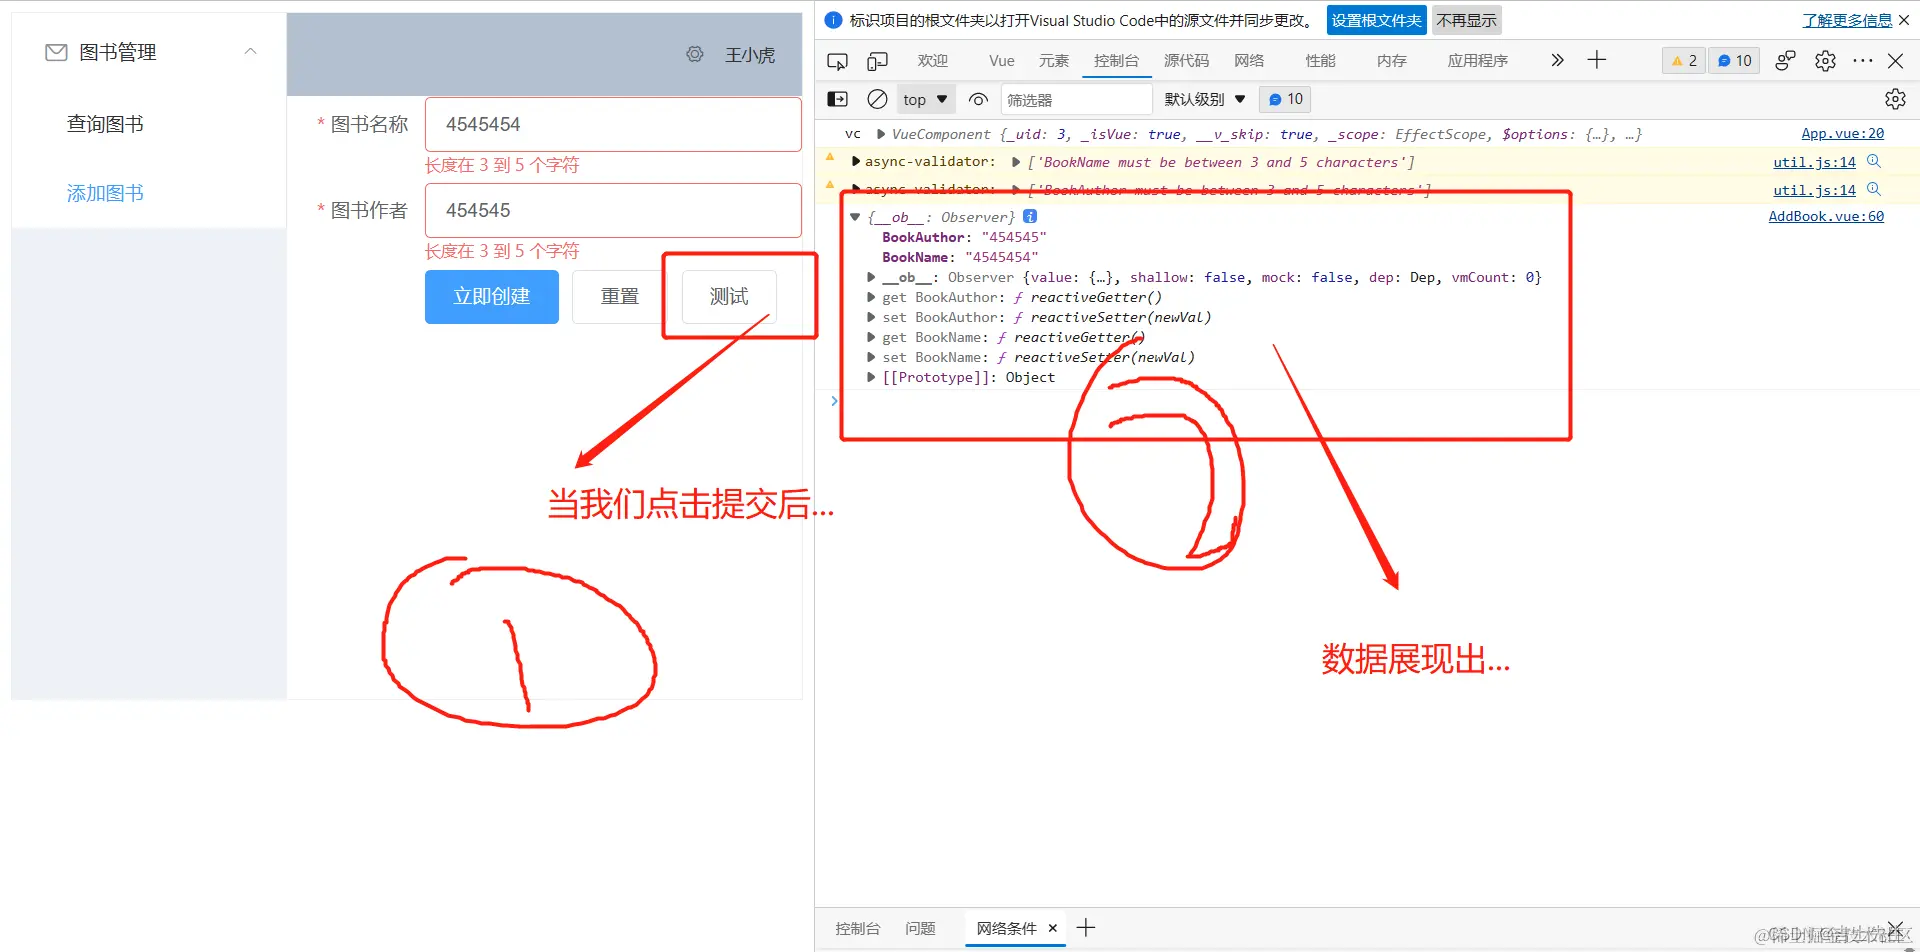
Task: Expand the [[Prototype]] Object entry
Action: [x=871, y=377]
